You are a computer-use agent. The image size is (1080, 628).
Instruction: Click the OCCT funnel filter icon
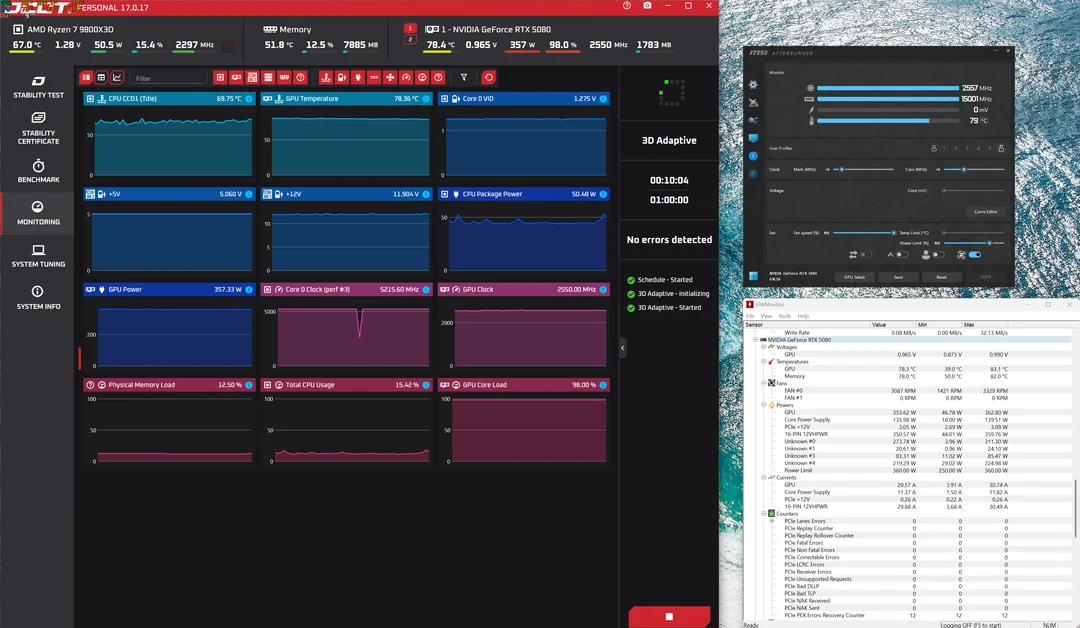pos(464,77)
